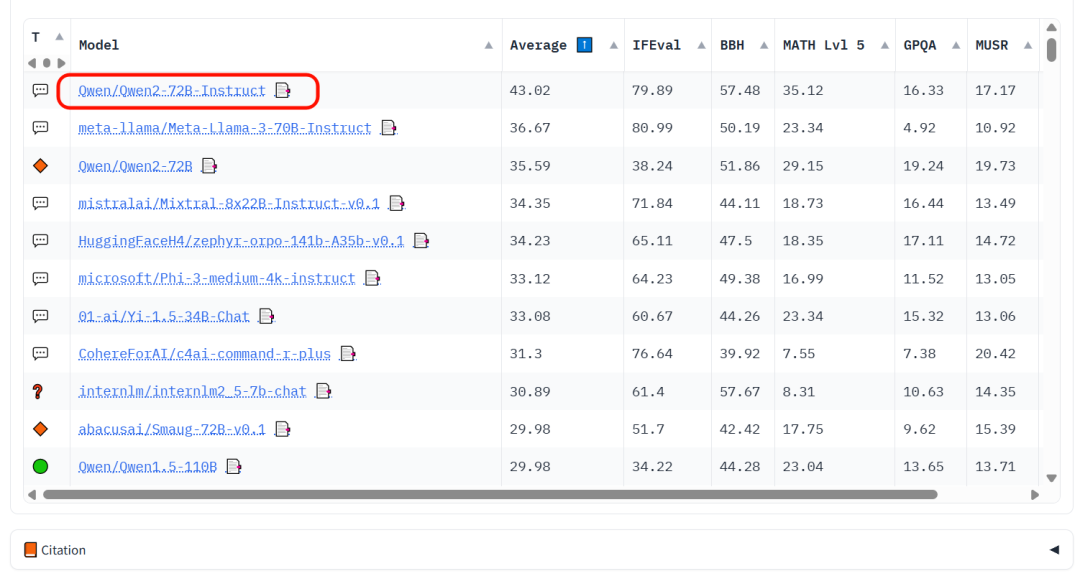Screen dimensions: 1080x579
Task: Sort by BBH column arrow
Action: (x=764, y=45)
